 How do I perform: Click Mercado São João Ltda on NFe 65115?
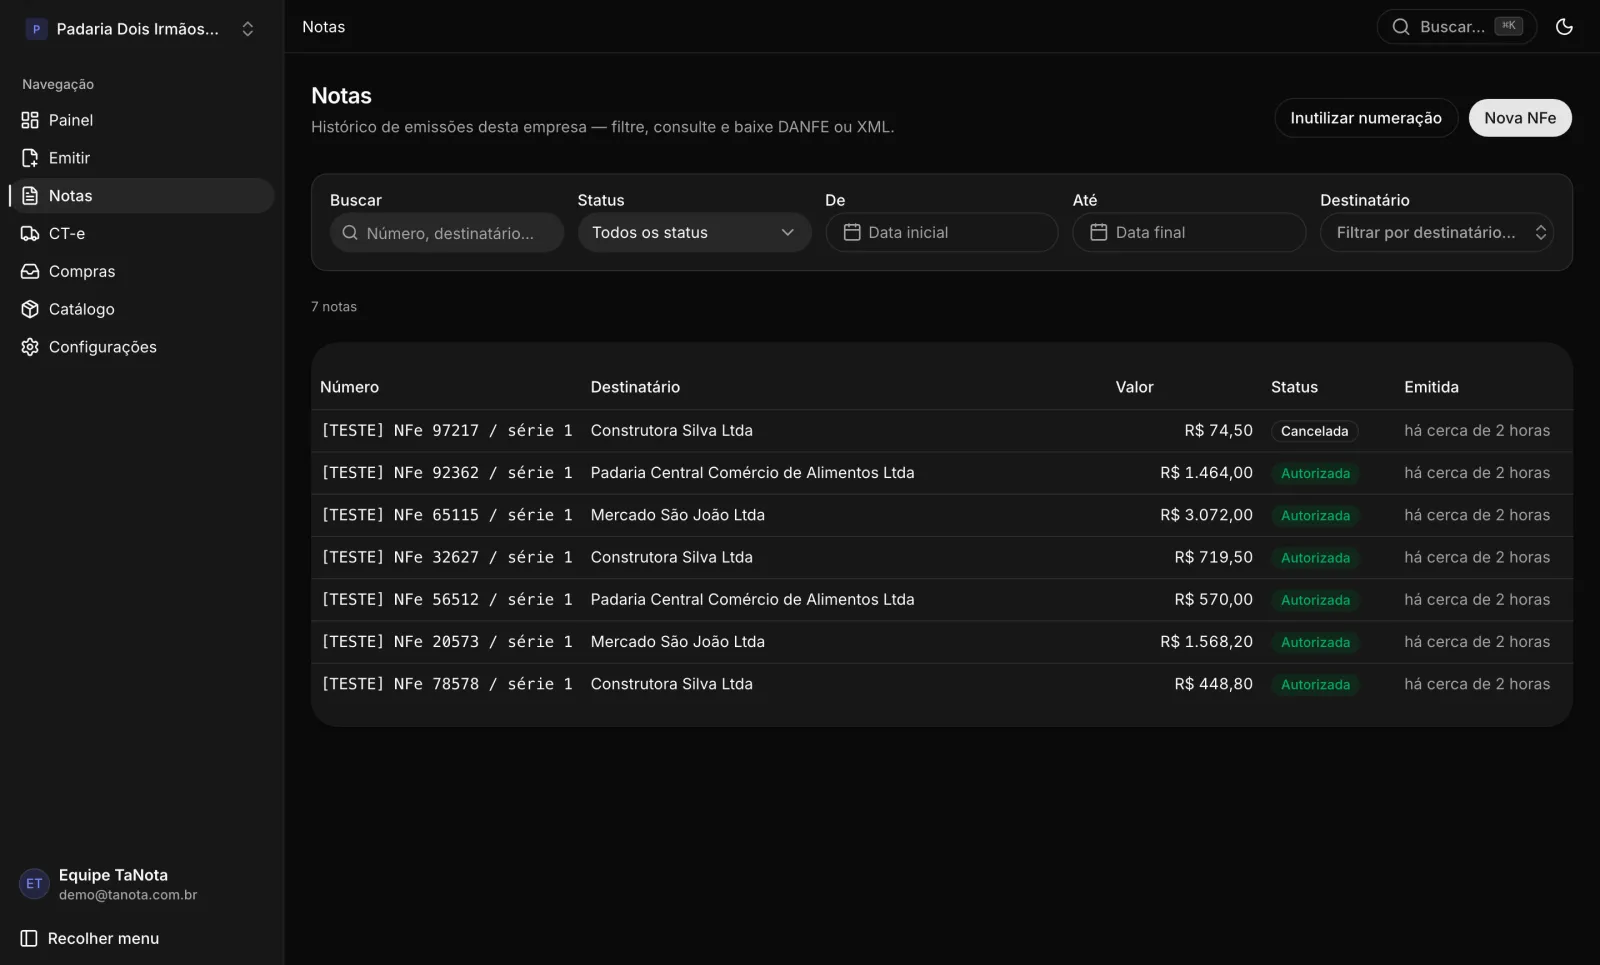678,515
